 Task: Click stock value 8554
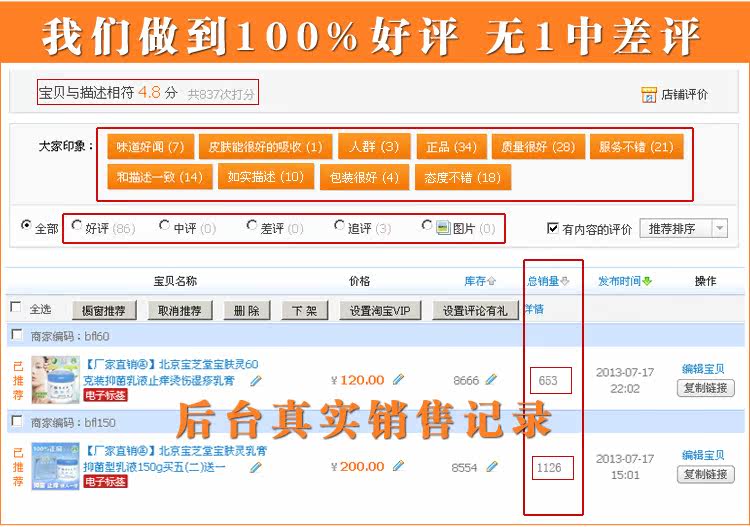tap(464, 467)
